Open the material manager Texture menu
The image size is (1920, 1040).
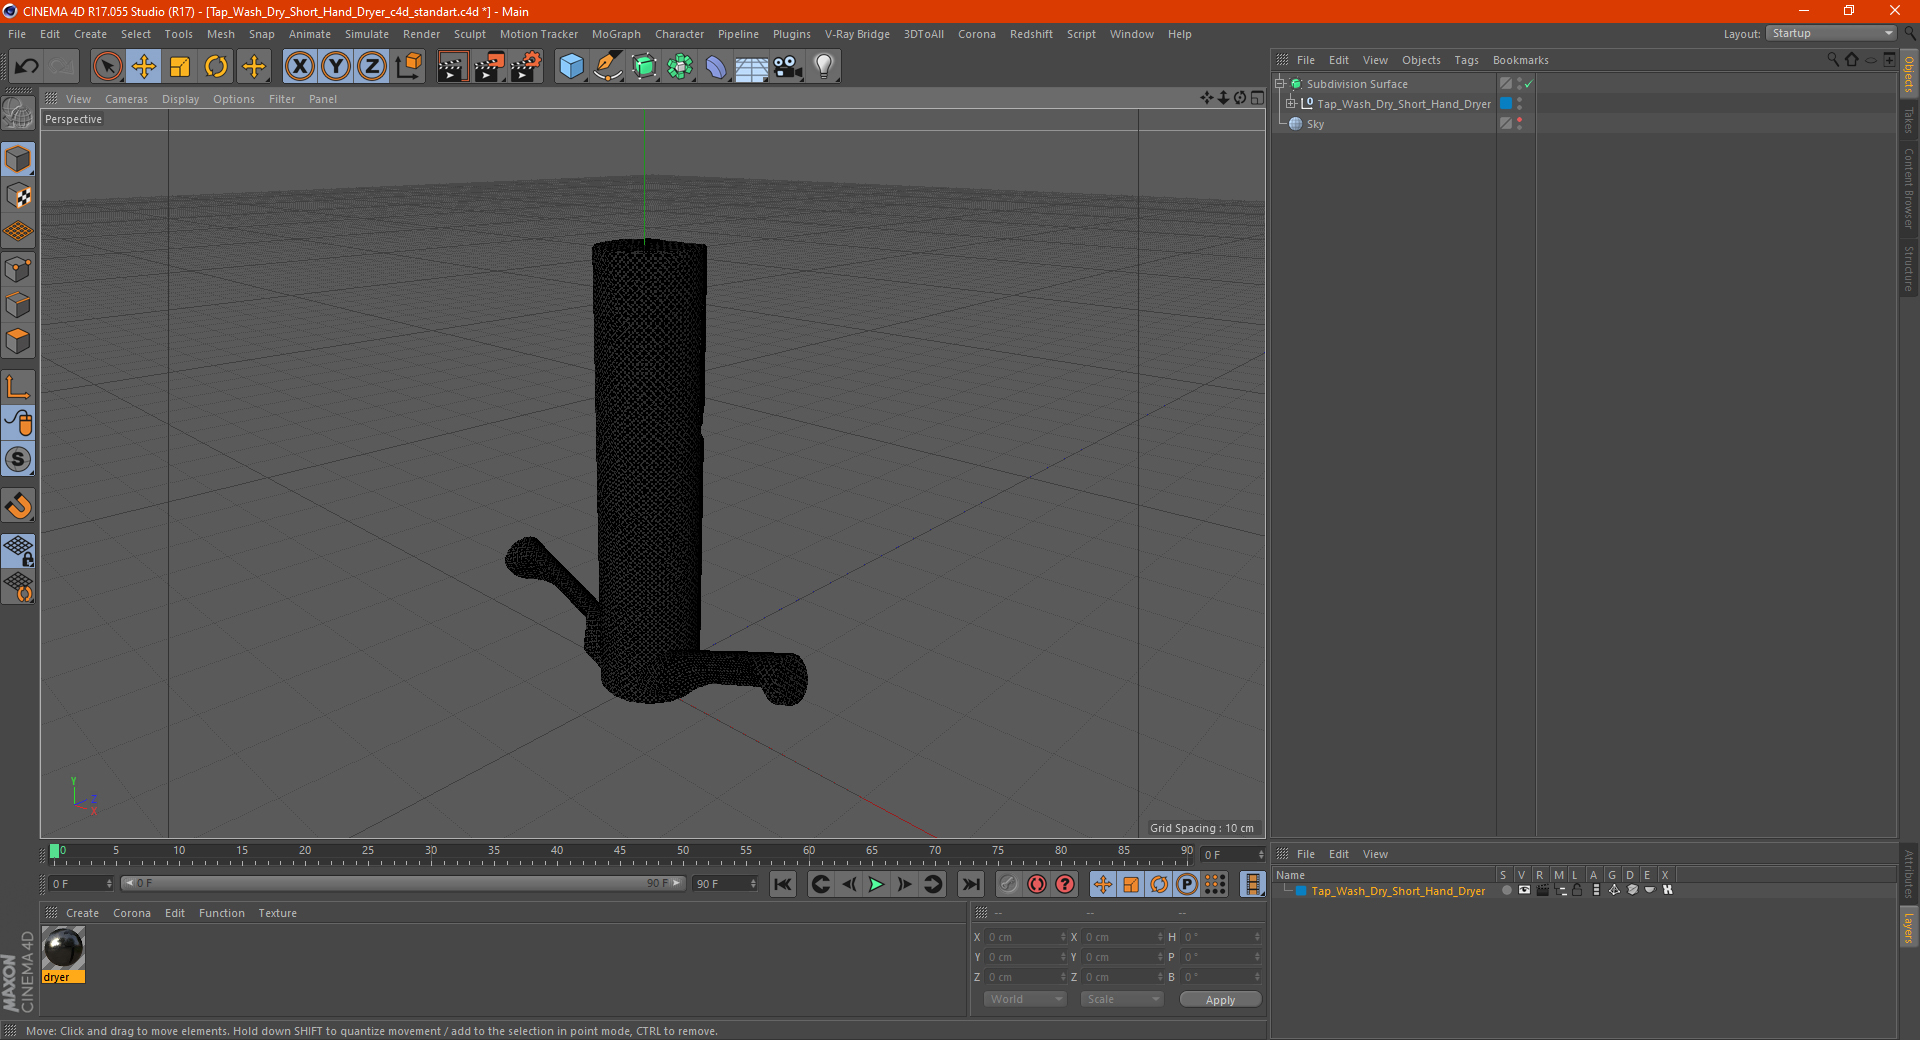277,913
